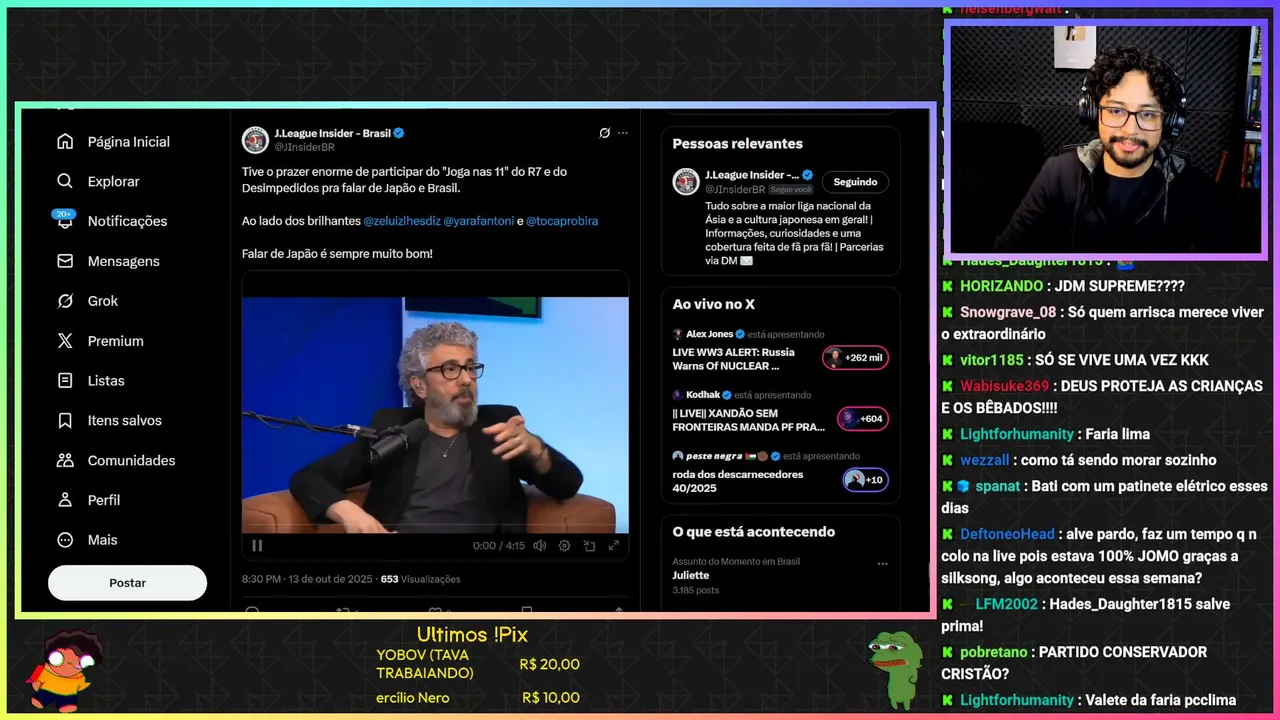This screenshot has height=720, width=1280.
Task: Click chat username spanat
Action: click(998, 486)
